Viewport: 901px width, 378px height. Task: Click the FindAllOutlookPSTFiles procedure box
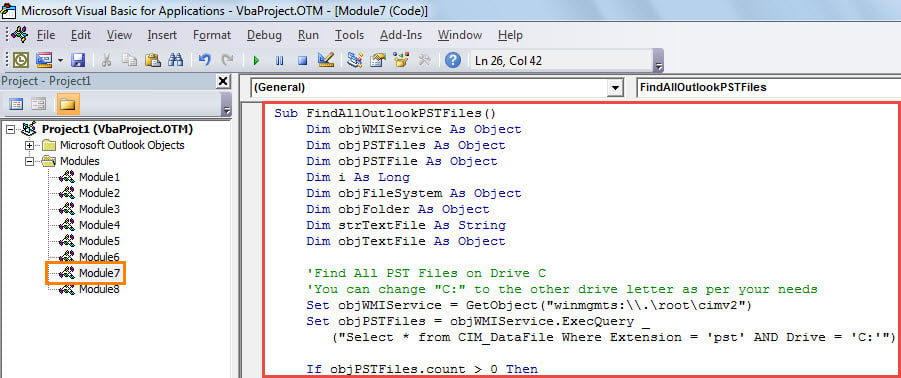pyautogui.click(x=769, y=88)
